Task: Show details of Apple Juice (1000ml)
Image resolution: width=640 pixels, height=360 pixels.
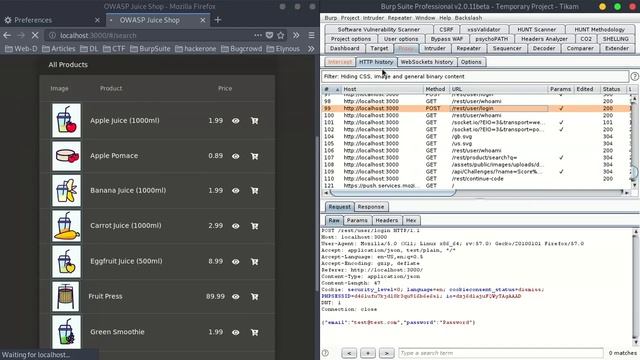Action: click(x=236, y=121)
